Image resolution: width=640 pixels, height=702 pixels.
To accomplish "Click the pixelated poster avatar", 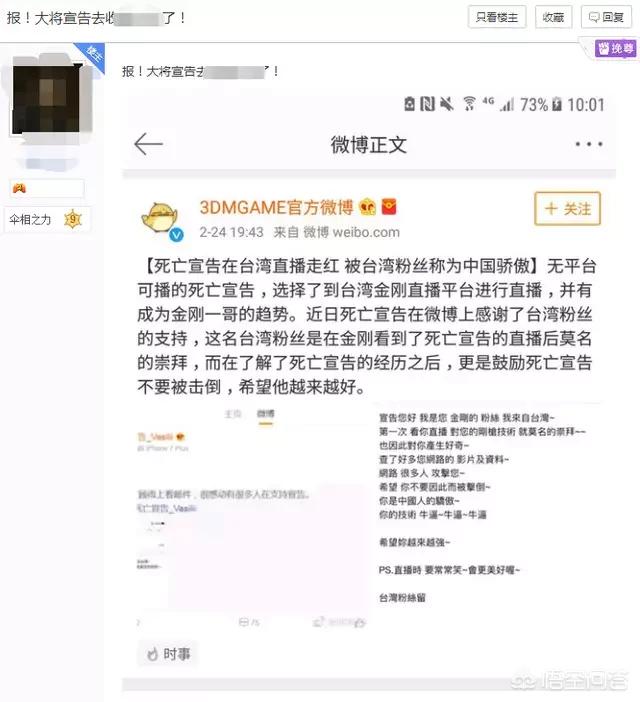I will (47, 98).
